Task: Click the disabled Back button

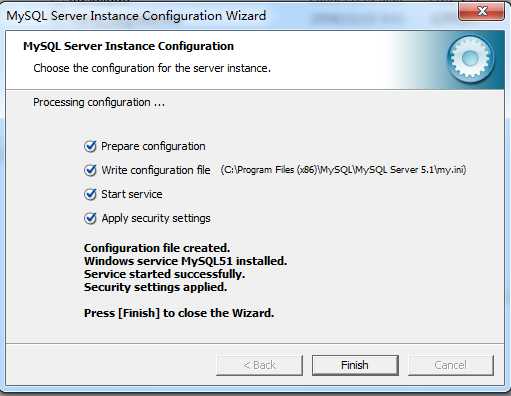Action: coord(259,365)
